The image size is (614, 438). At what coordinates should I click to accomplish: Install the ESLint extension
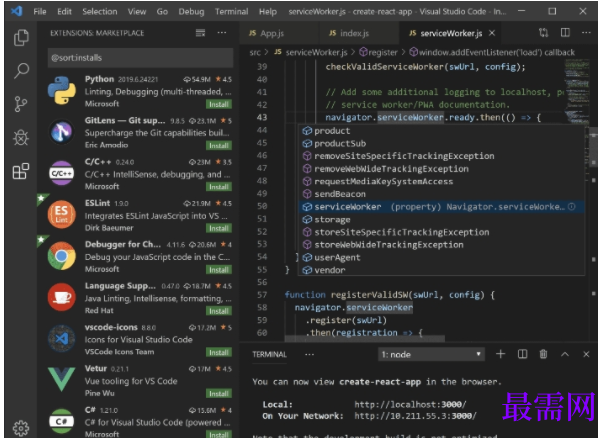219,228
